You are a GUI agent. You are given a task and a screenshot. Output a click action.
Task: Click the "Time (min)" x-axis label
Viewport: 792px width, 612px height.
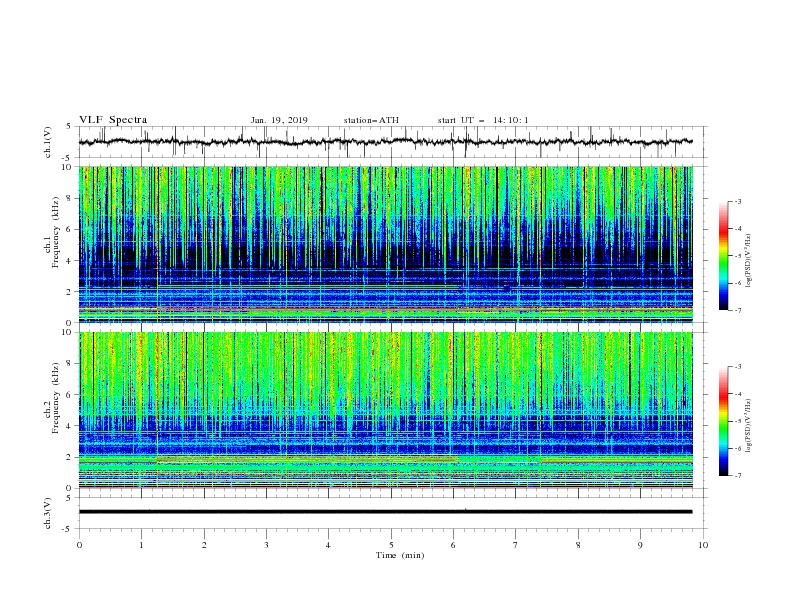click(x=400, y=555)
